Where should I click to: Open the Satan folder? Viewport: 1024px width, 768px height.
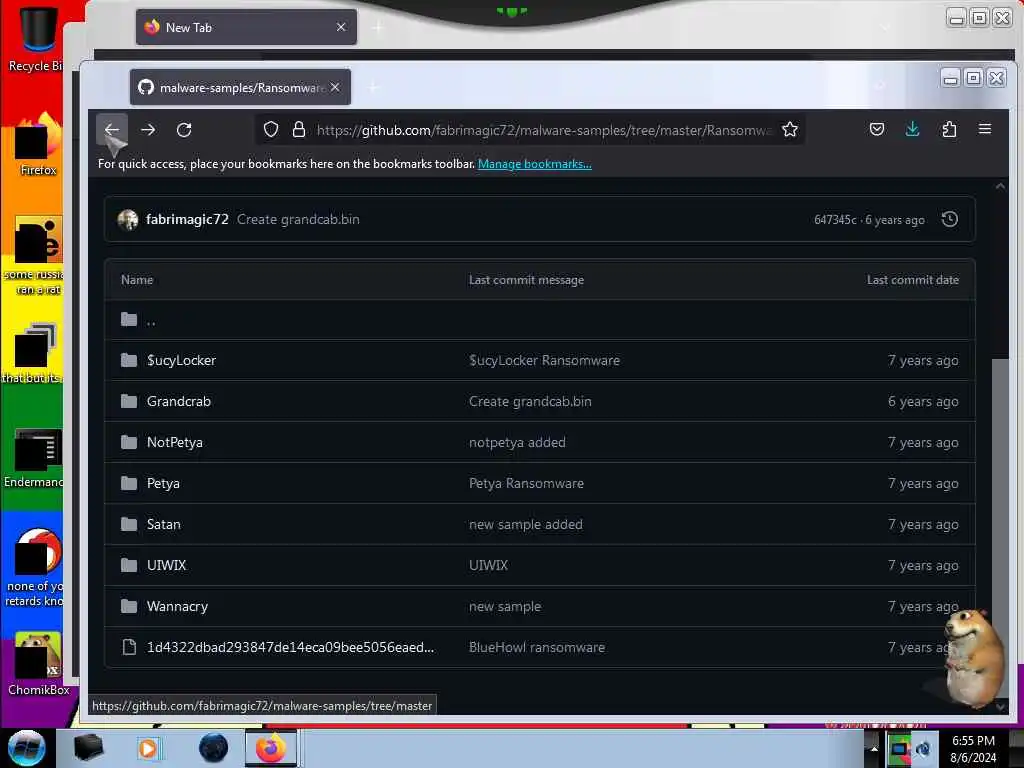(x=163, y=524)
